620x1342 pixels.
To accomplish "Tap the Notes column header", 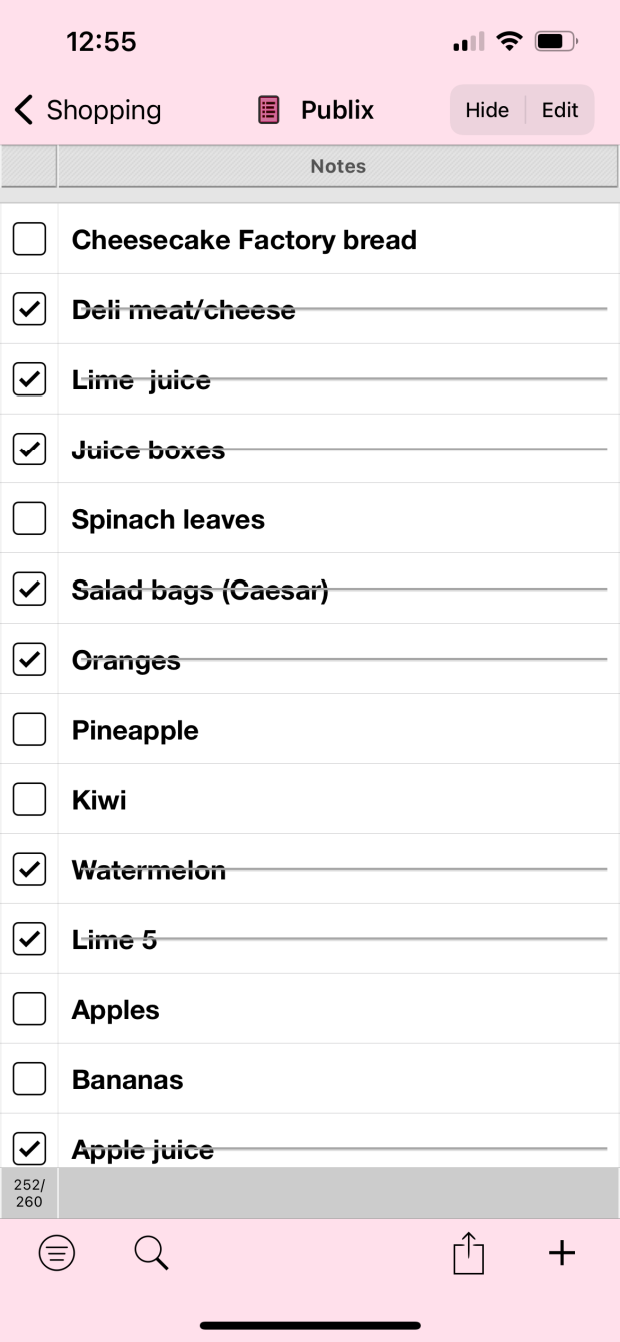I will 338,166.
